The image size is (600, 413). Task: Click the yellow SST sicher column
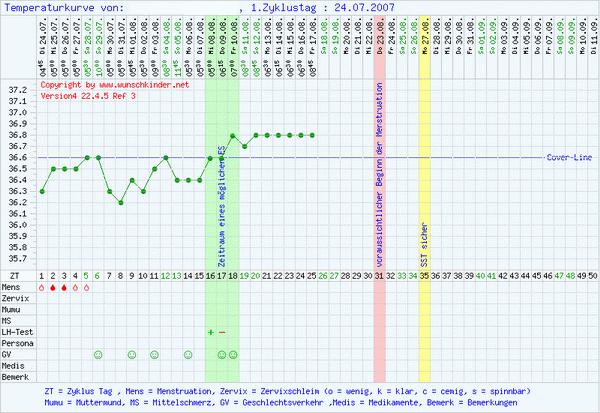click(424, 180)
